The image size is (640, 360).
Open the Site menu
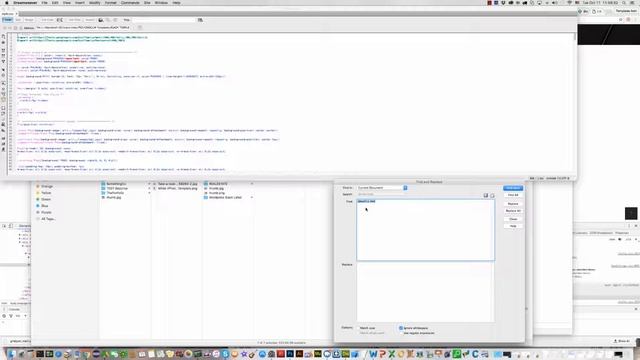click(147, 3)
